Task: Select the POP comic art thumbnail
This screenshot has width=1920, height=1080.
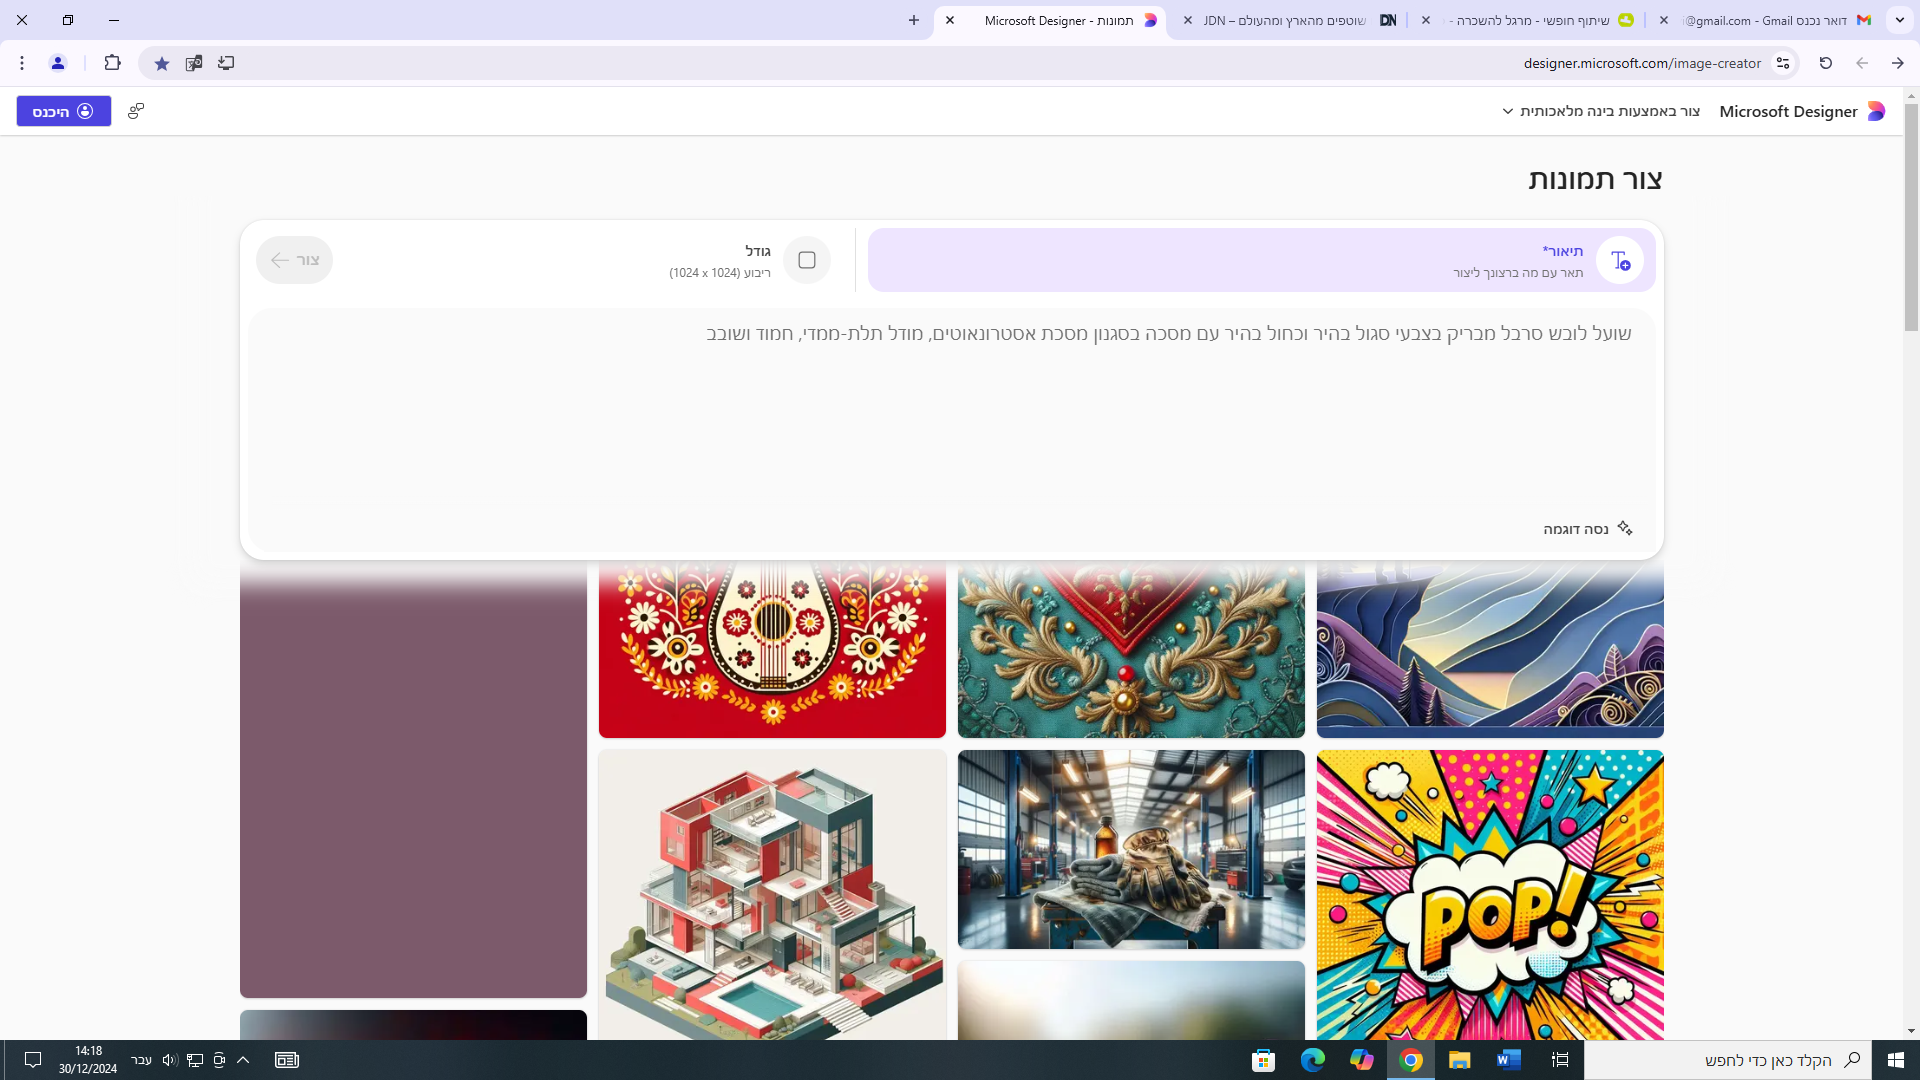Action: (1490, 895)
